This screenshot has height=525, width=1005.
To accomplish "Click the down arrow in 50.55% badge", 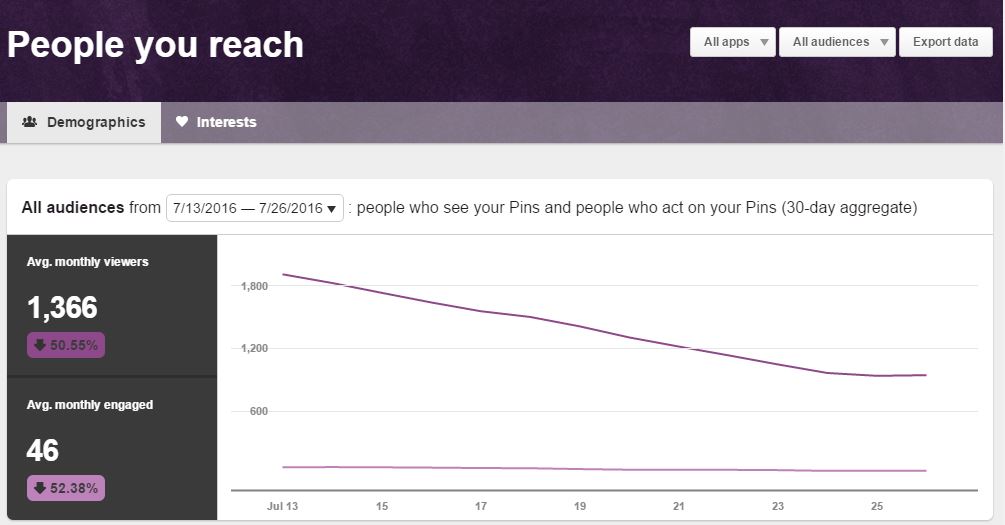I will [x=39, y=345].
